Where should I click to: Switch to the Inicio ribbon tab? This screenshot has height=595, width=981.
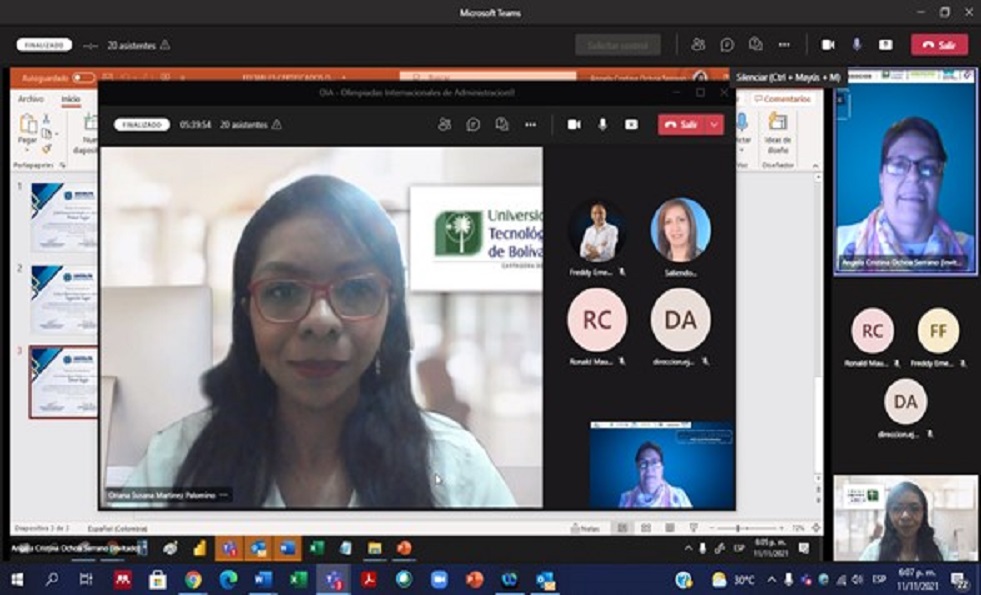coord(70,99)
